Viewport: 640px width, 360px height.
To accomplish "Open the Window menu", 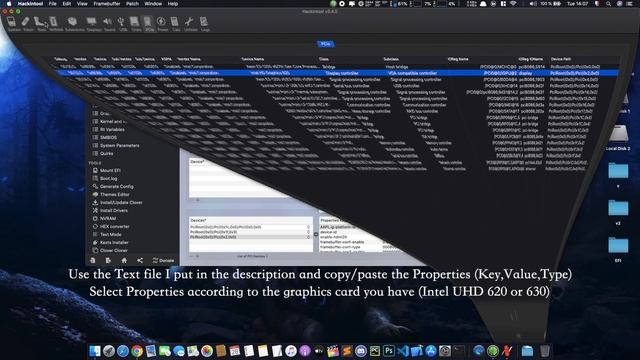I will (153, 4).
